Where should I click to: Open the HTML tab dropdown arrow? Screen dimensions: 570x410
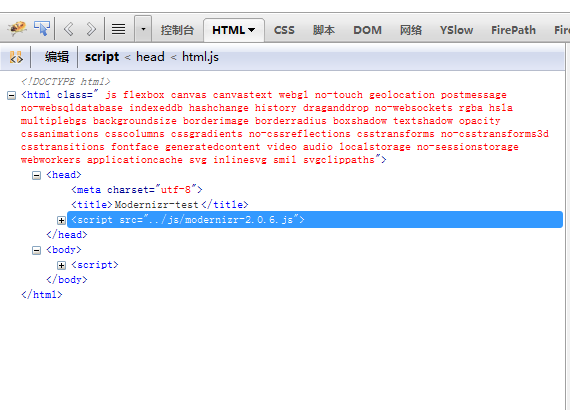(252, 30)
